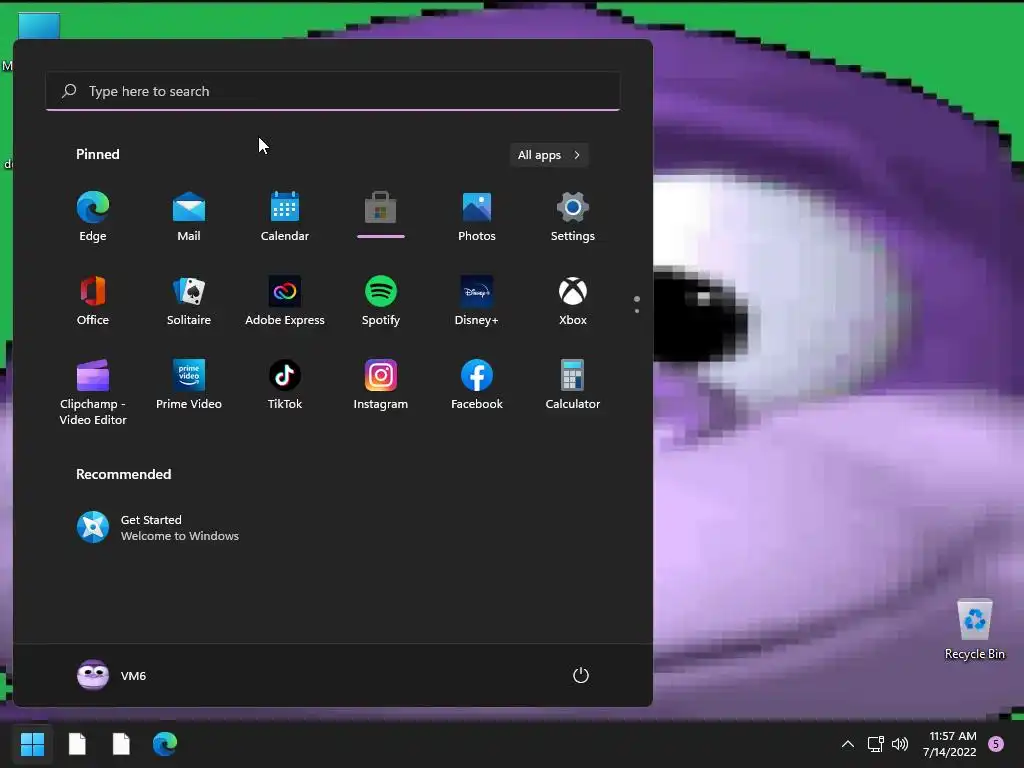Click the Windows Start button in taskbar

(32, 744)
